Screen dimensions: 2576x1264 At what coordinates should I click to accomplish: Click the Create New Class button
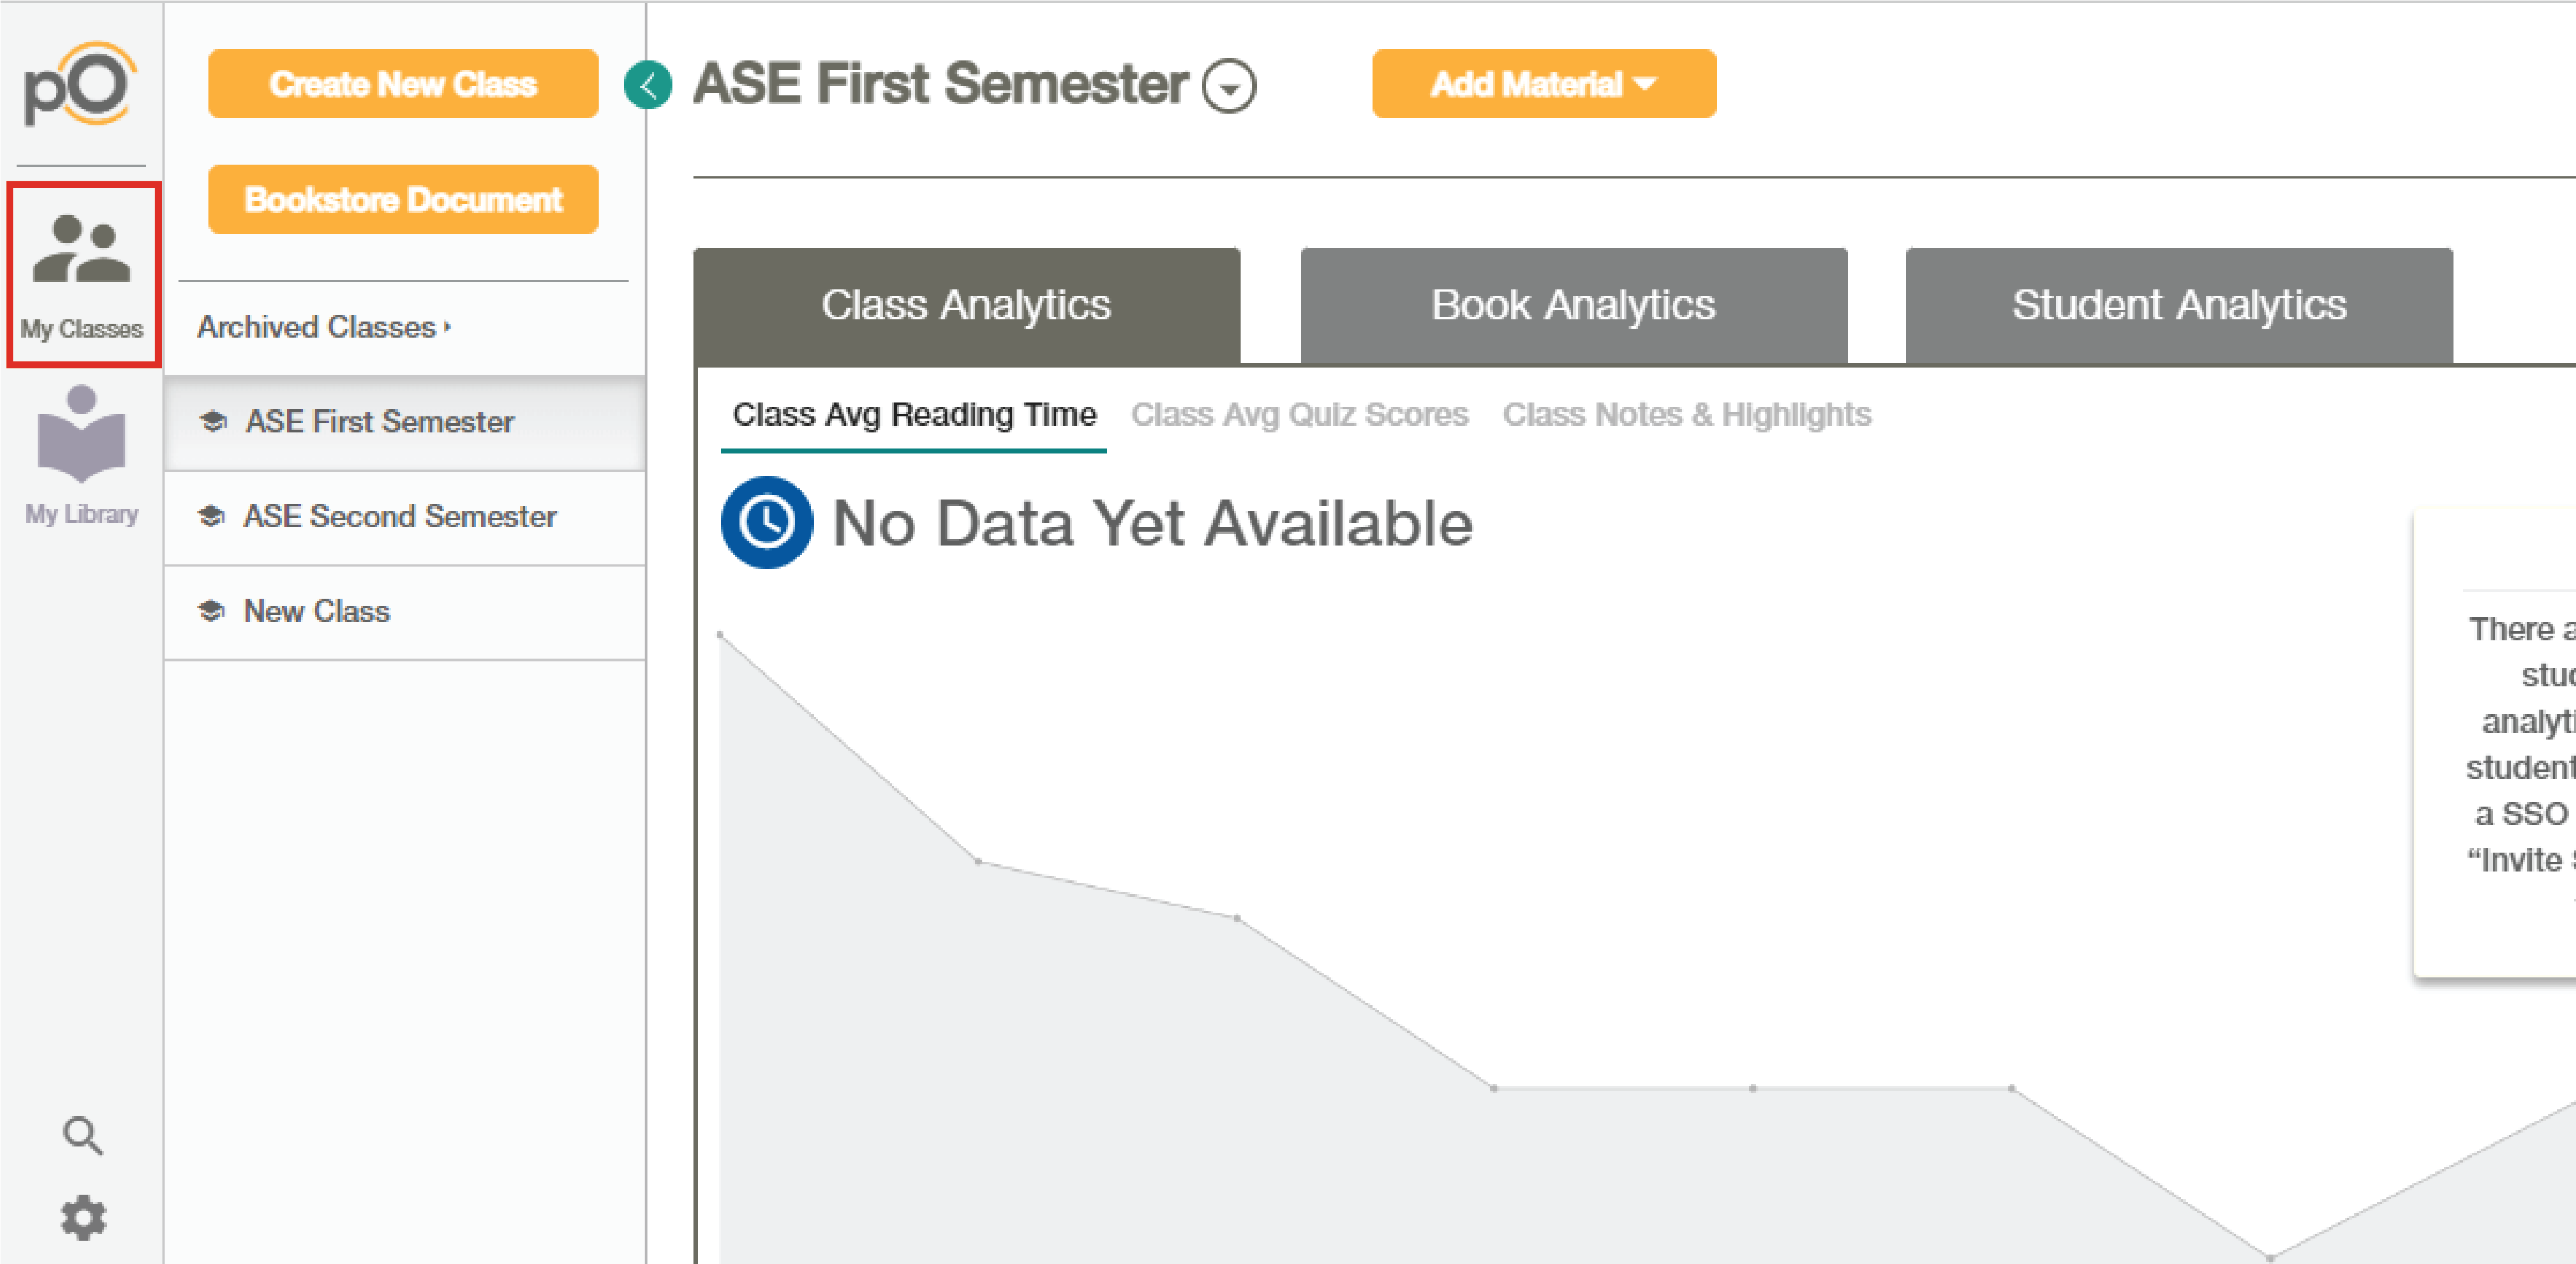coord(403,84)
